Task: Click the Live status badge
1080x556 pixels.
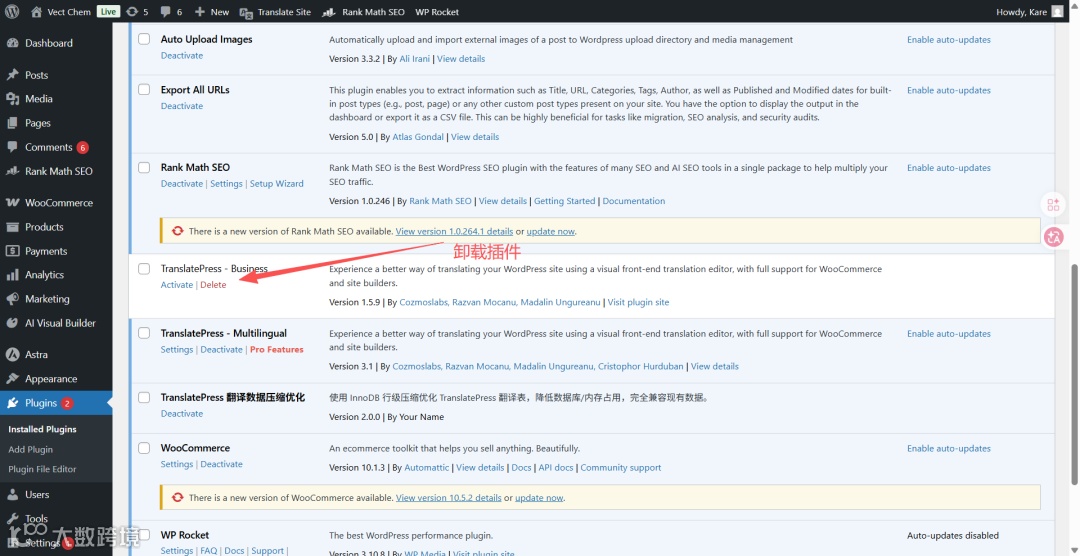Action: coord(107,12)
